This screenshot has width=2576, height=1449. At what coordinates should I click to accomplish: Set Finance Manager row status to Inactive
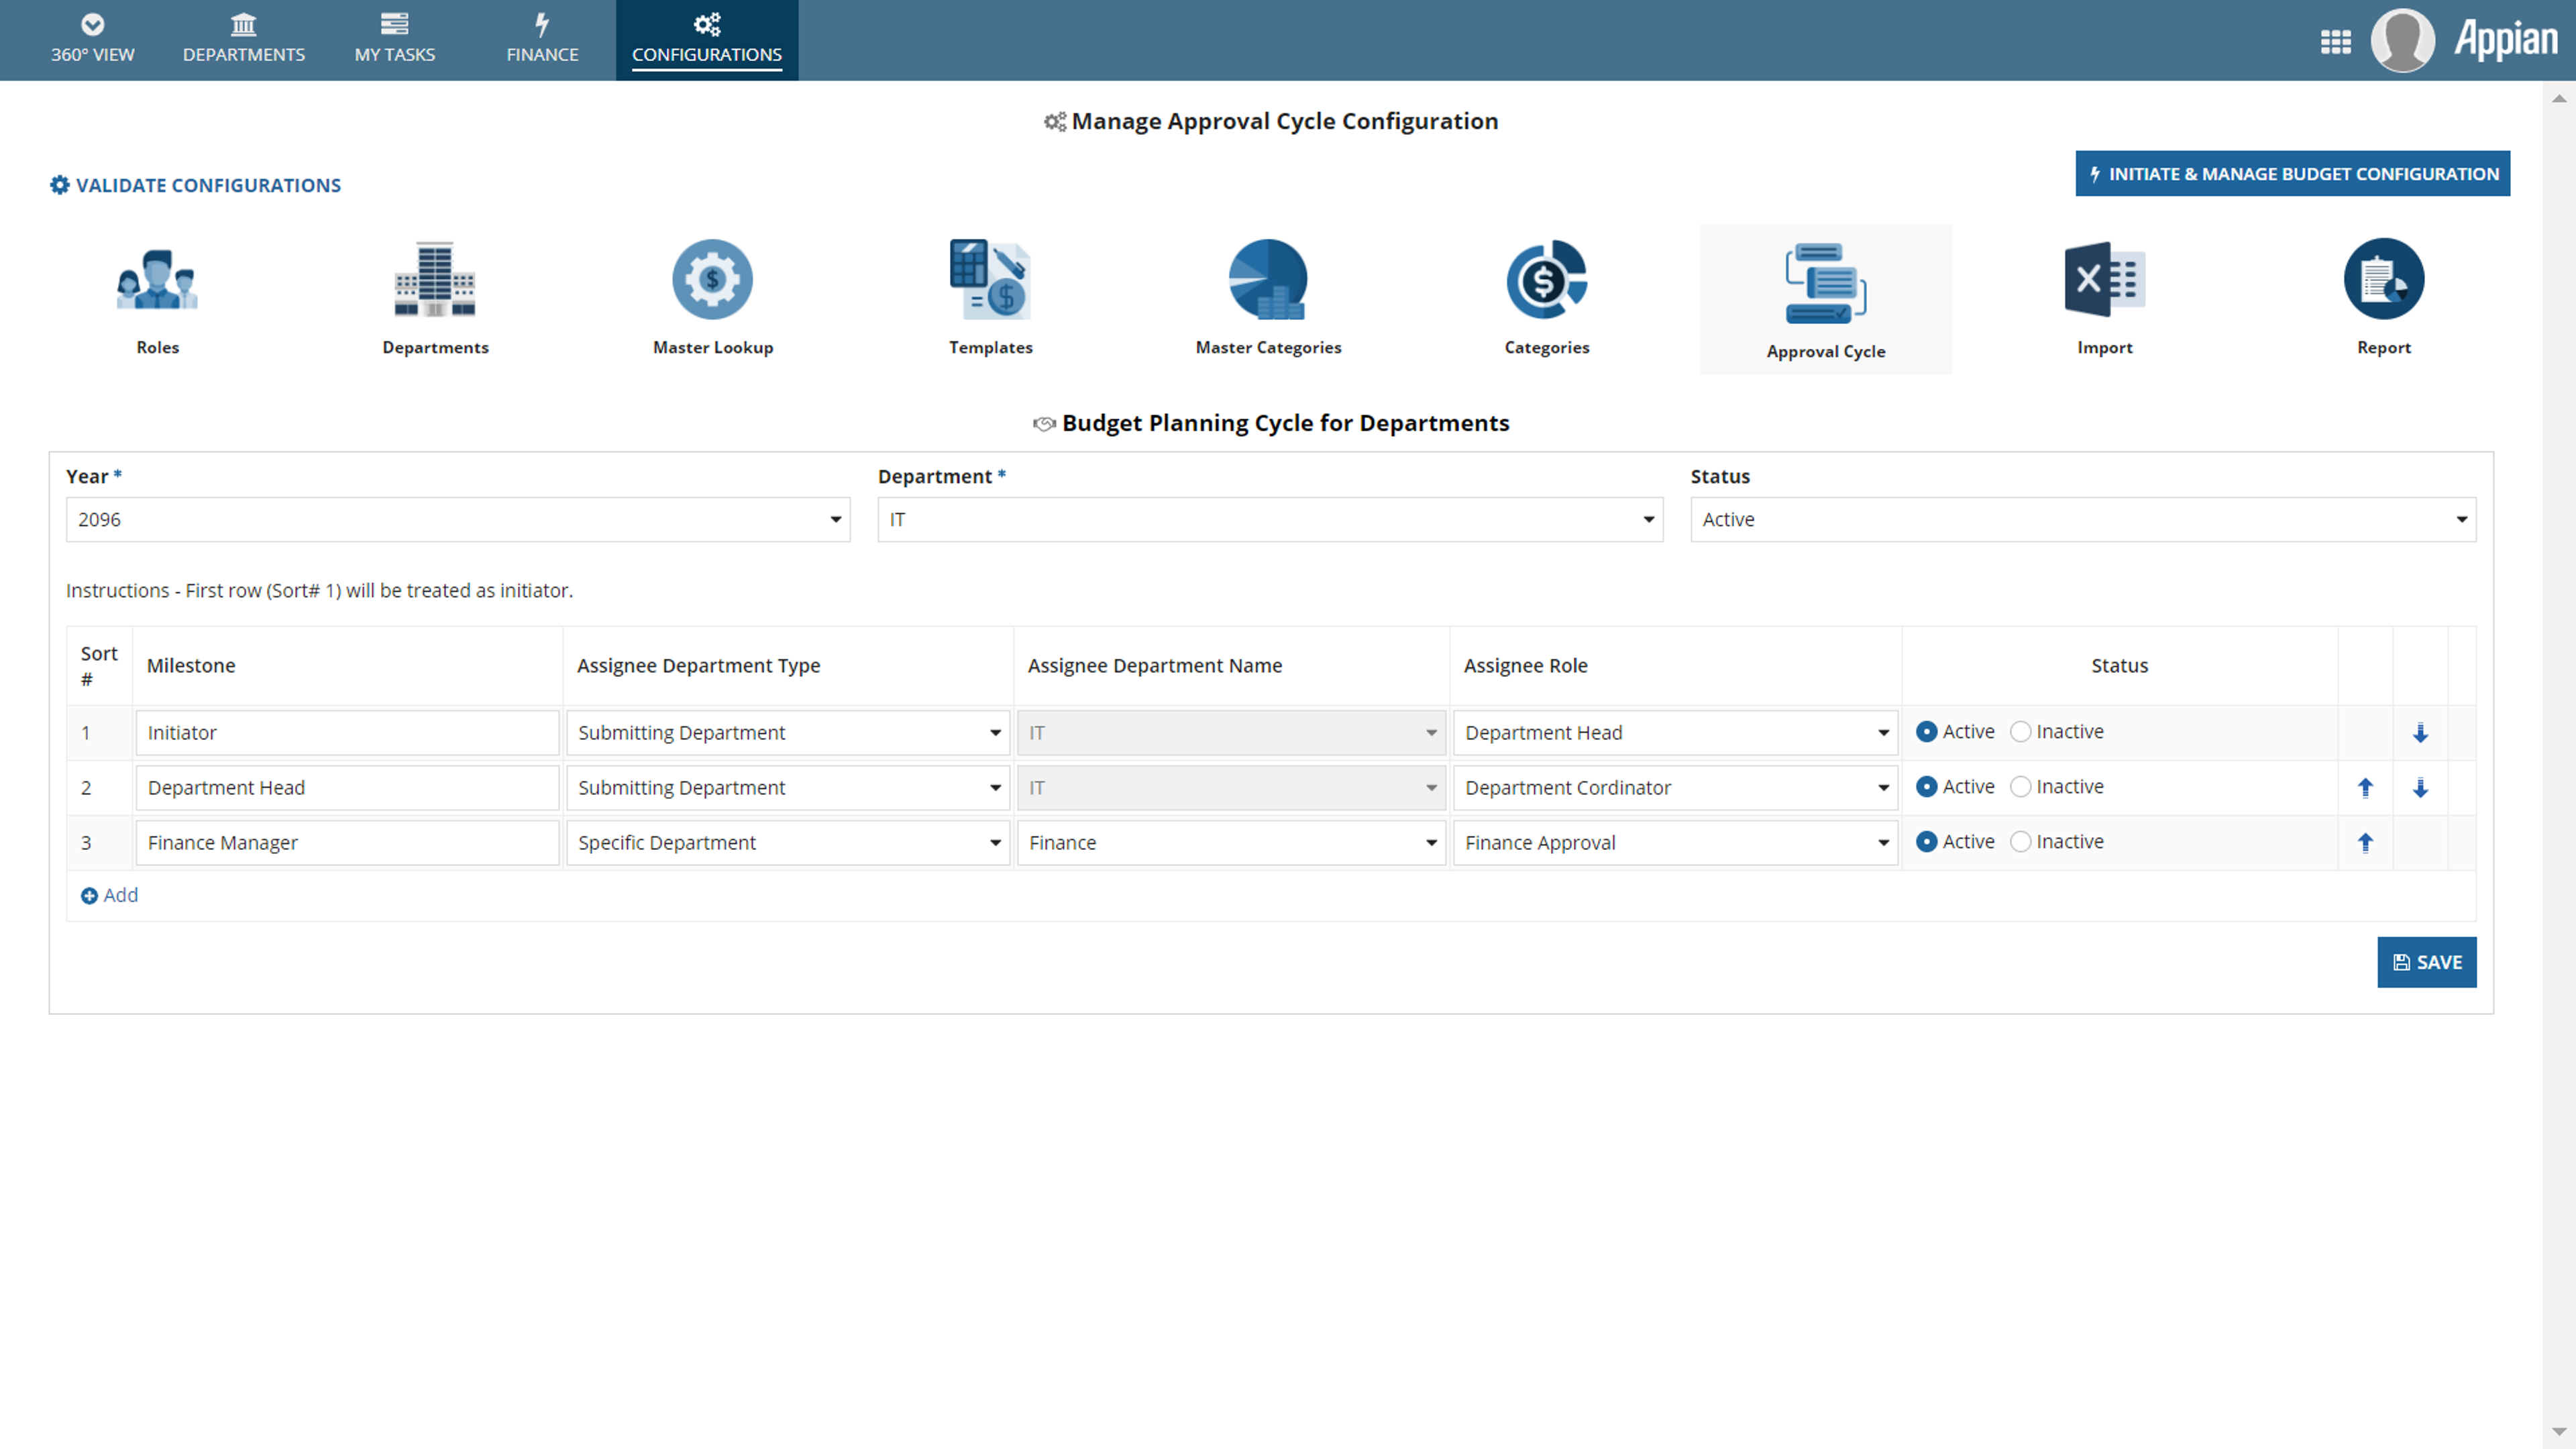click(x=2020, y=842)
